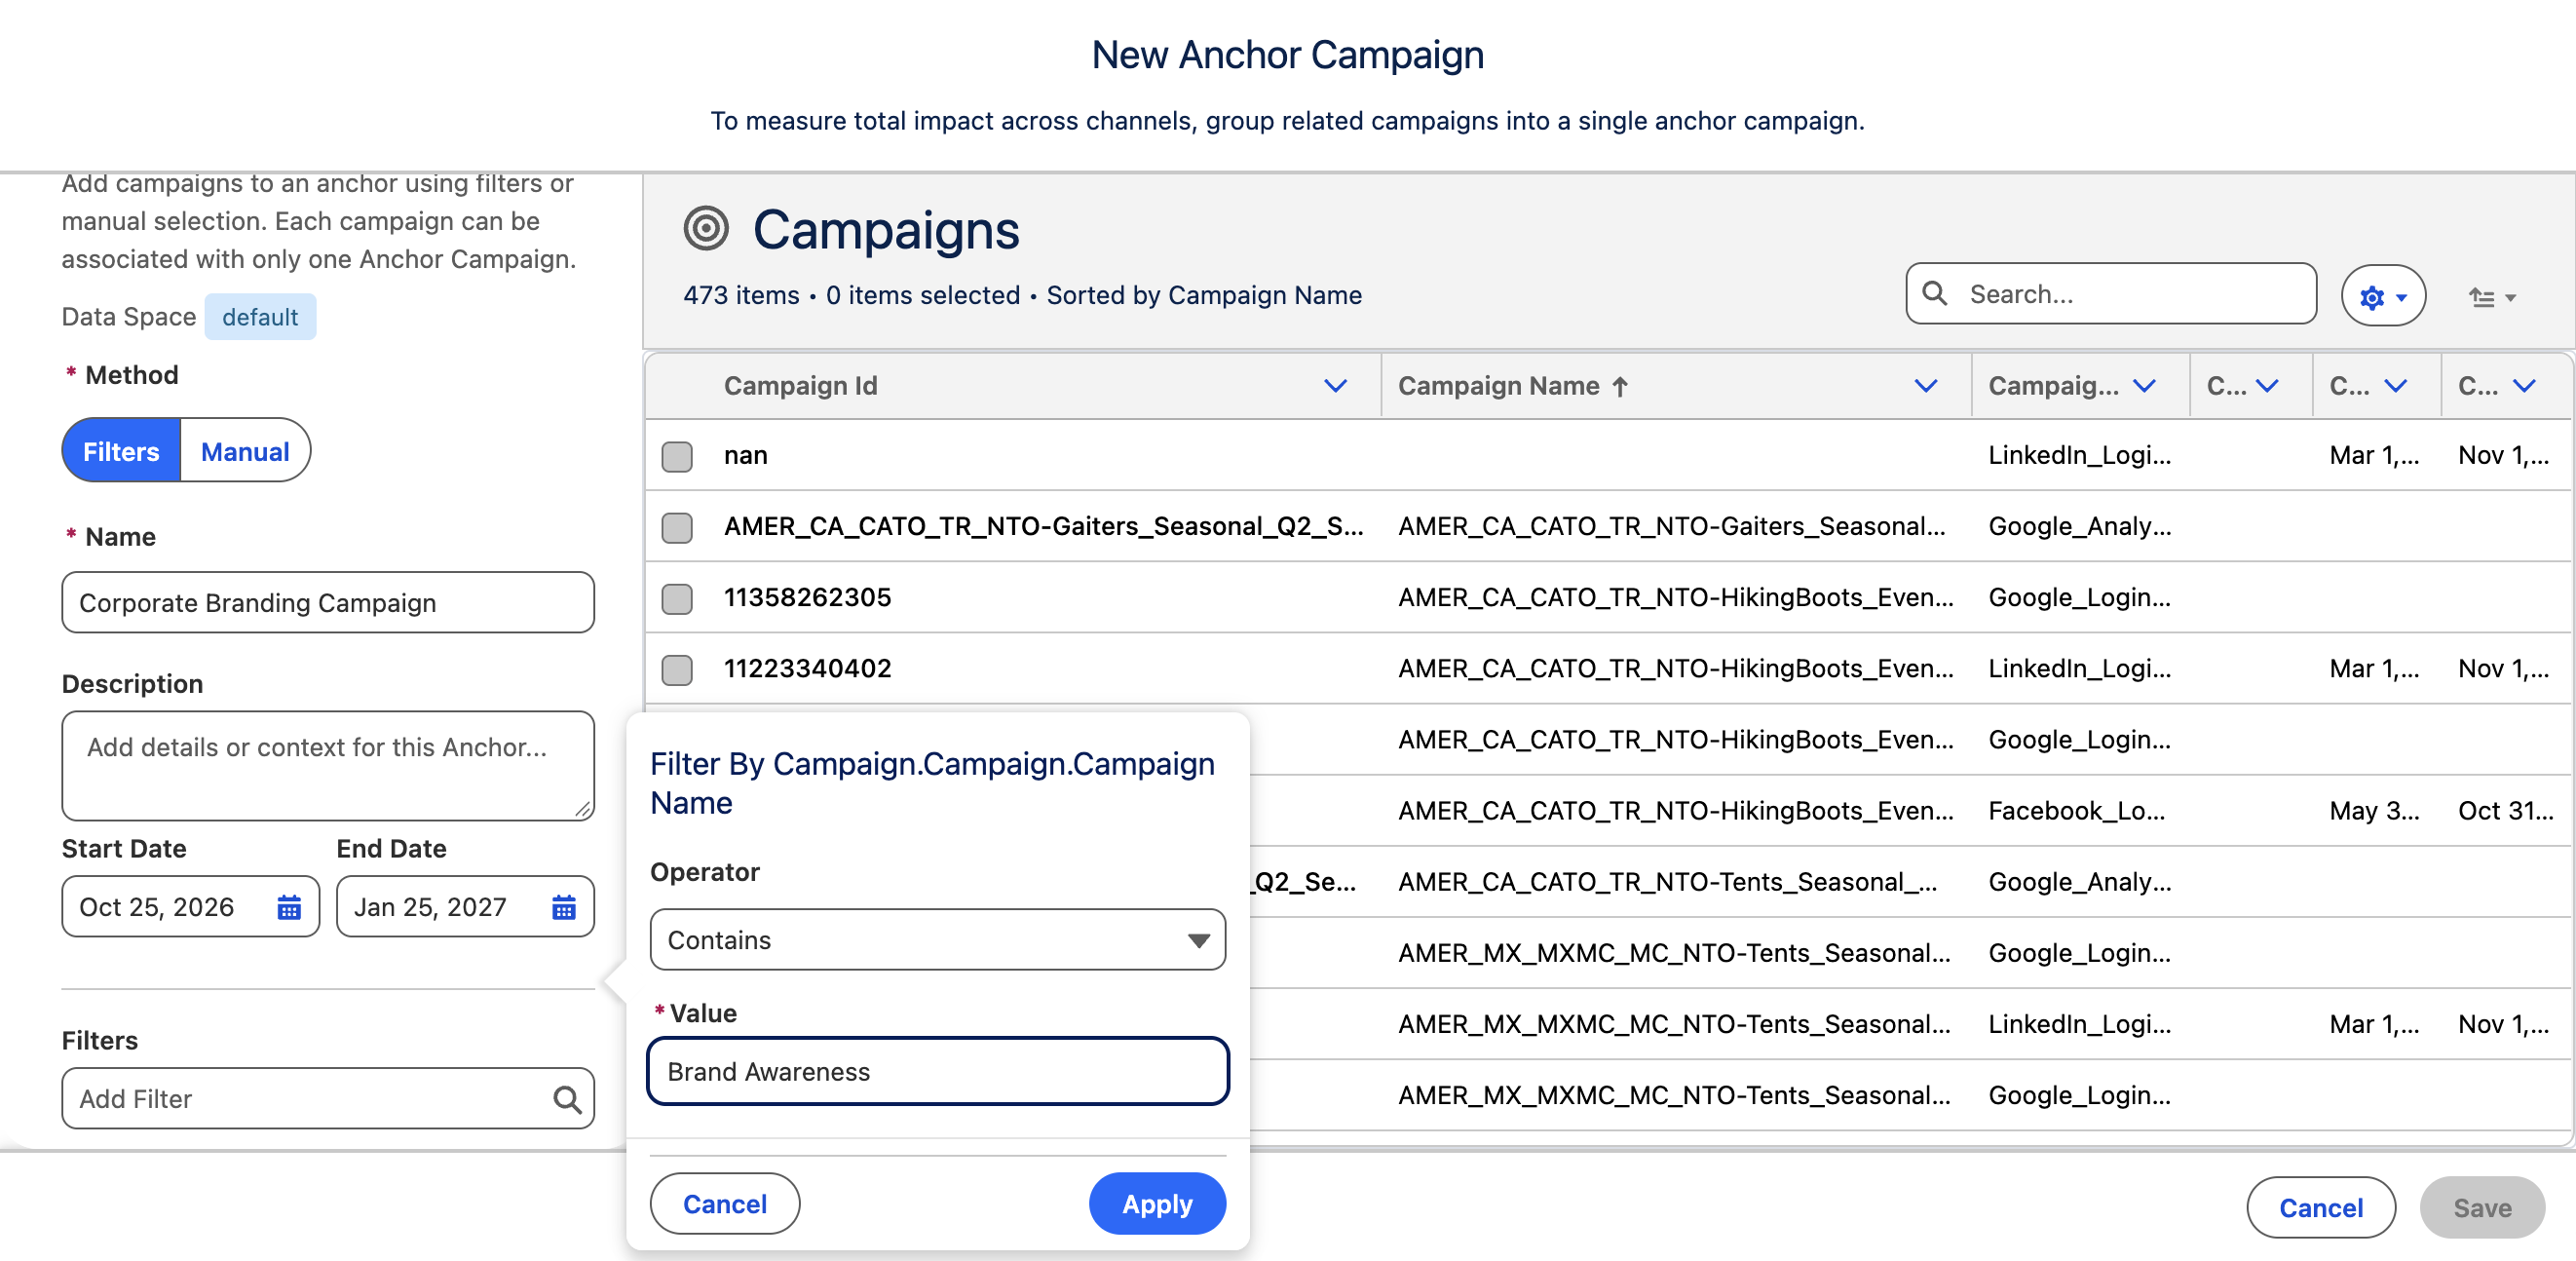Image resolution: width=2576 pixels, height=1261 pixels.
Task: Click the Add Filter search magnifier icon
Action: pos(567,1099)
